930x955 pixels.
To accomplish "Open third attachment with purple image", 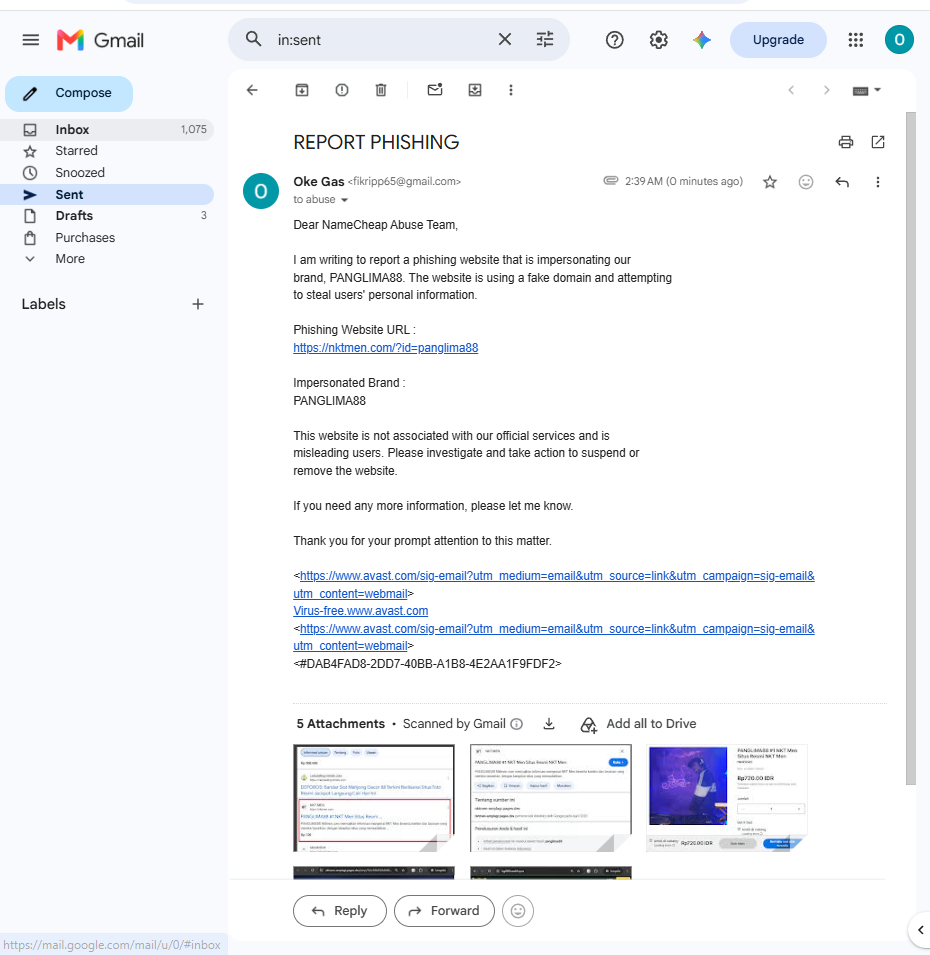I will click(x=727, y=798).
